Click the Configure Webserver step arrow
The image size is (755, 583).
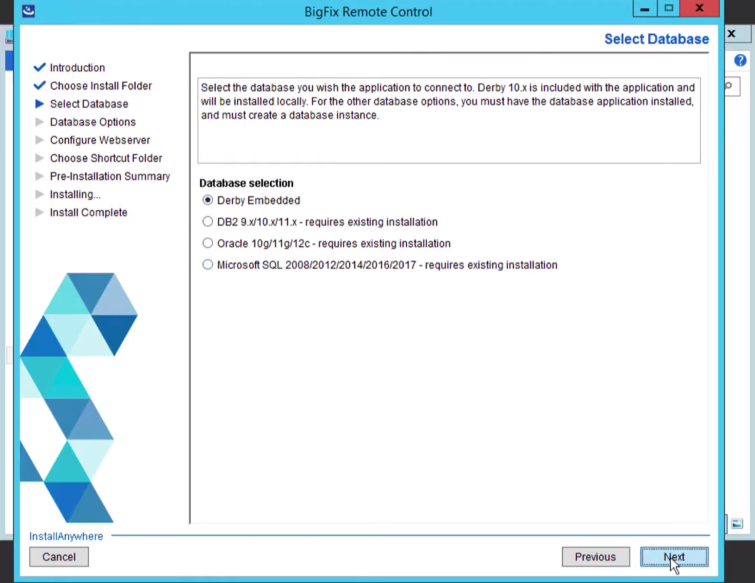pos(39,140)
